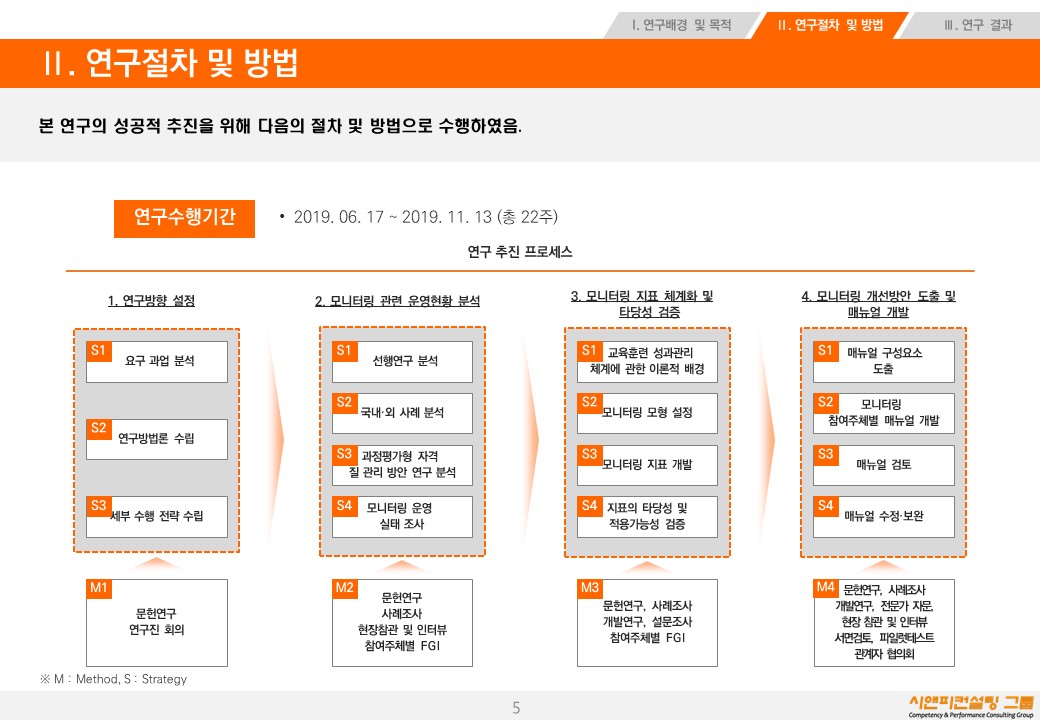The width and height of the screenshot is (1040, 720).
Task: Click the sentence starting '본 연구의 성공적 추진을 위해'
Action: (x=280, y=125)
